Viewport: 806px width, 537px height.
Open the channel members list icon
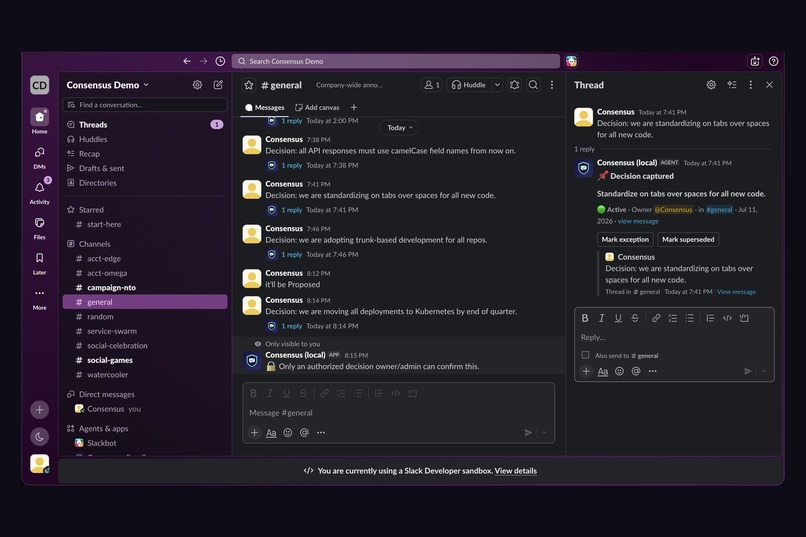pos(431,85)
